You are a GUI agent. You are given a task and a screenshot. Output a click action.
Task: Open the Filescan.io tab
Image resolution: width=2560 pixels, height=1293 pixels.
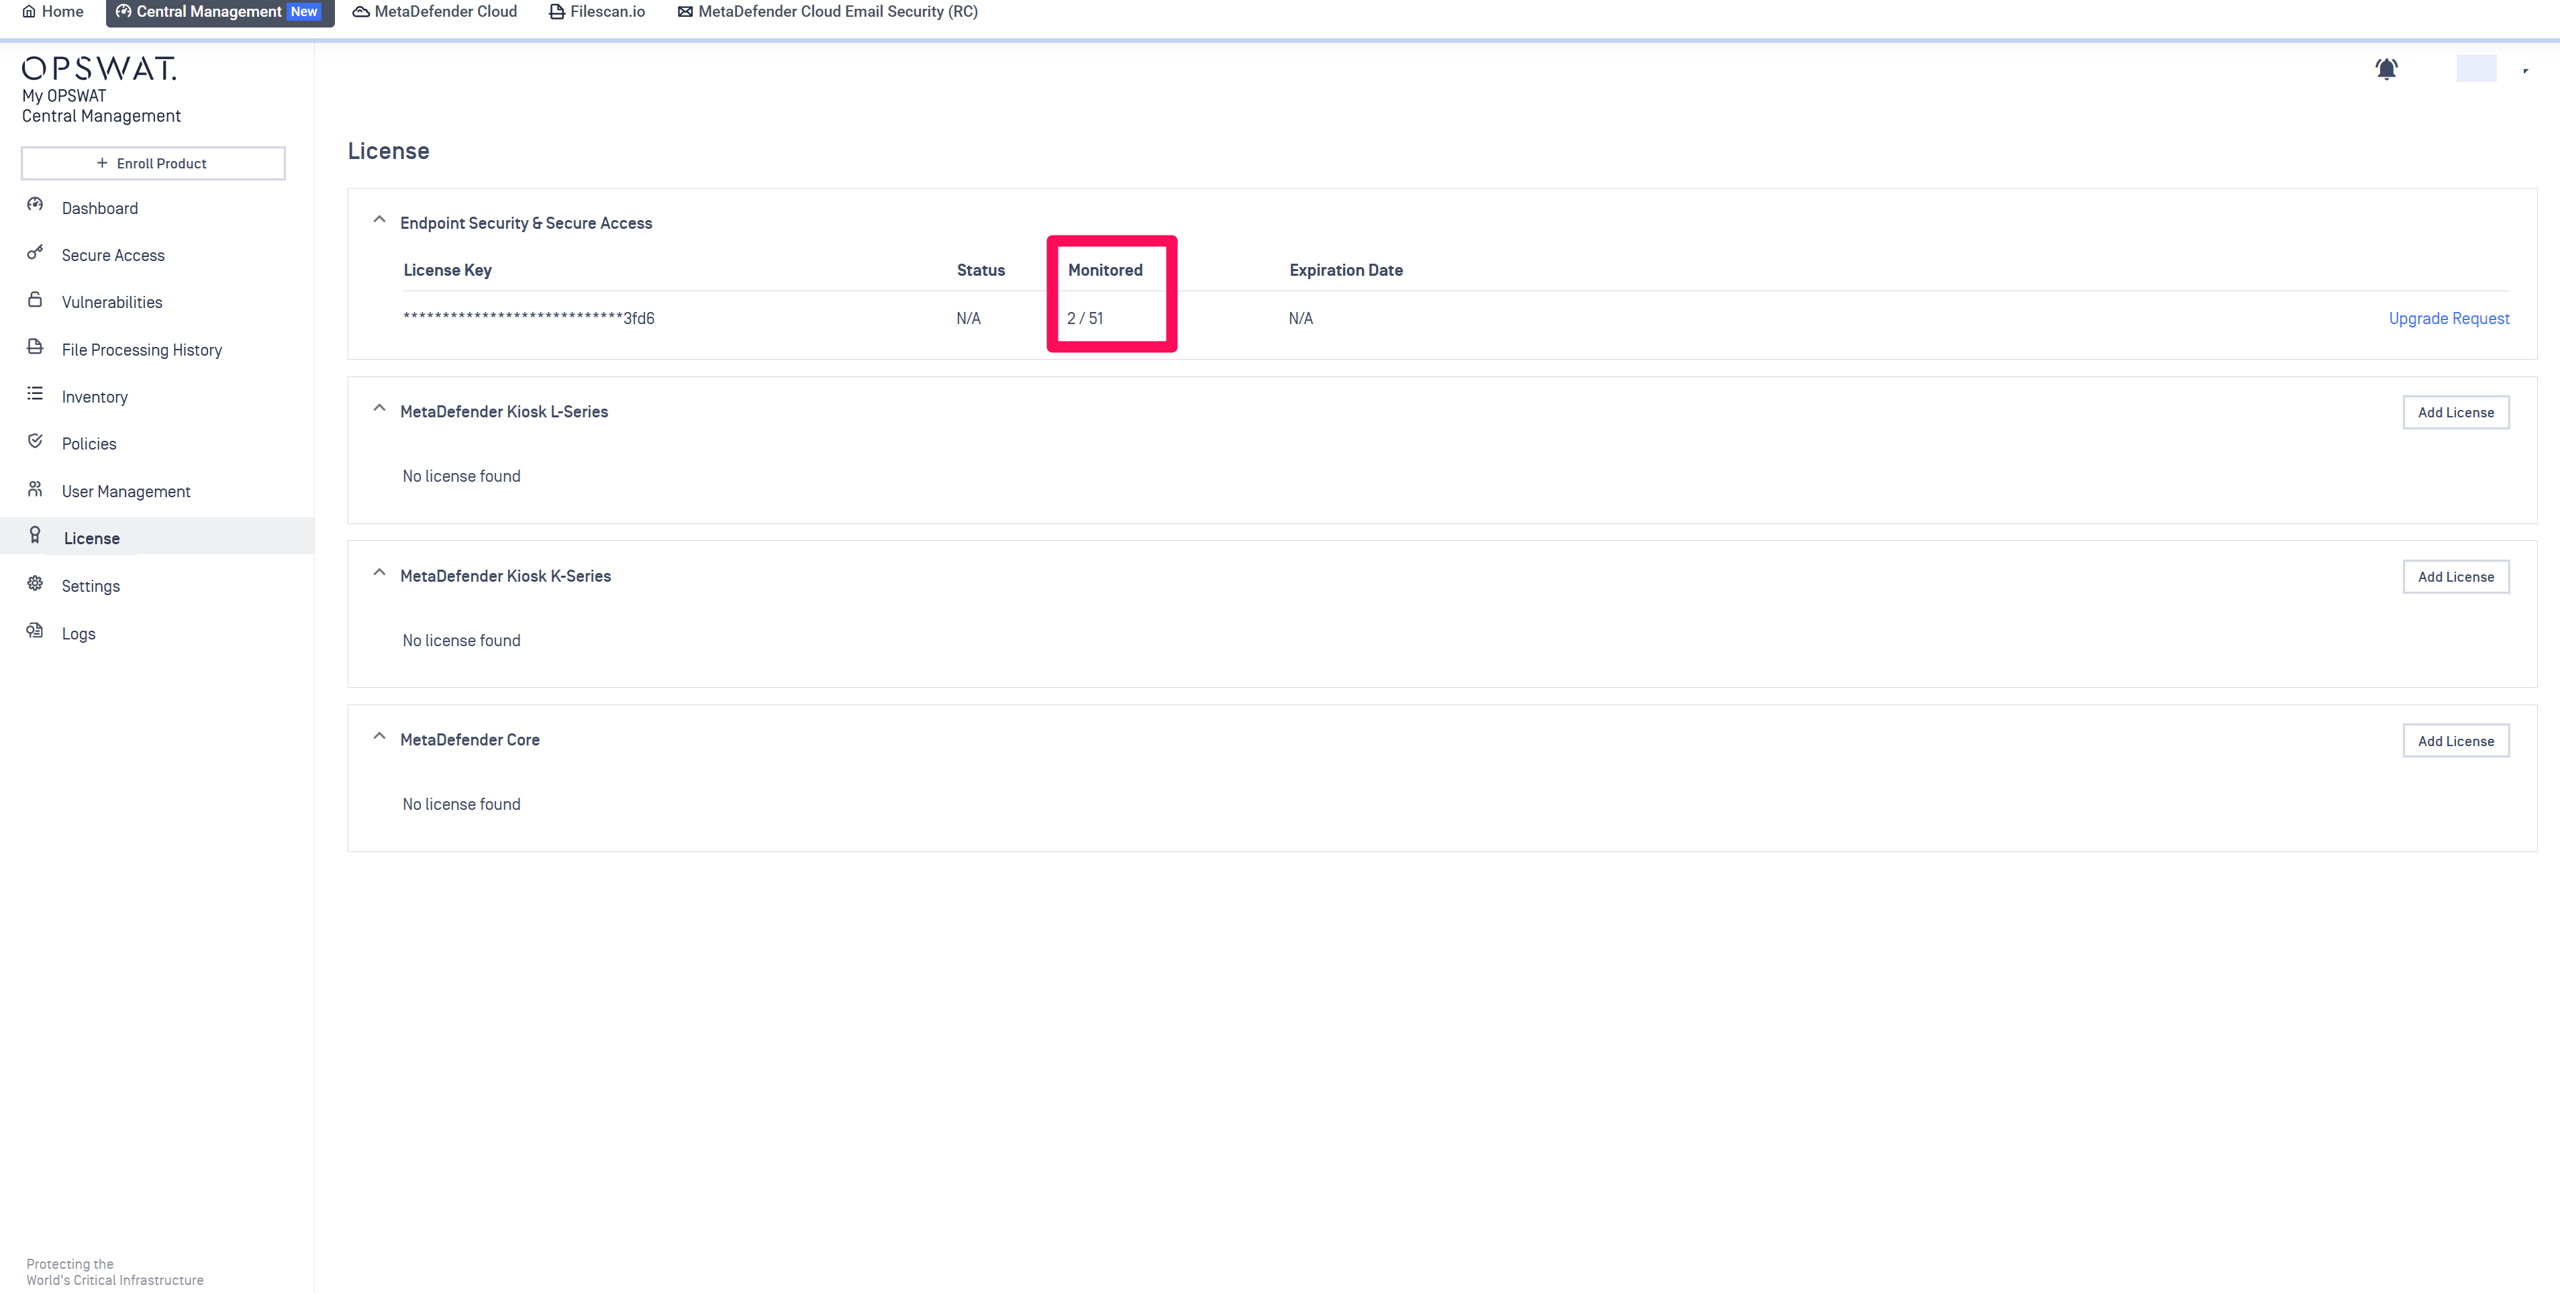(597, 12)
